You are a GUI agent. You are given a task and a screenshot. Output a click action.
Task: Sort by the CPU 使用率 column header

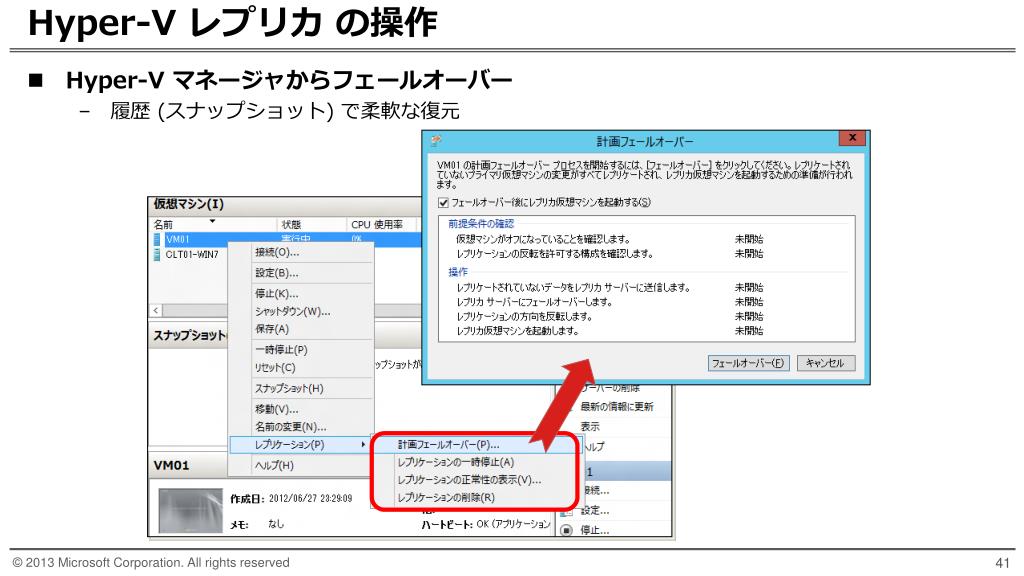pos(379,225)
